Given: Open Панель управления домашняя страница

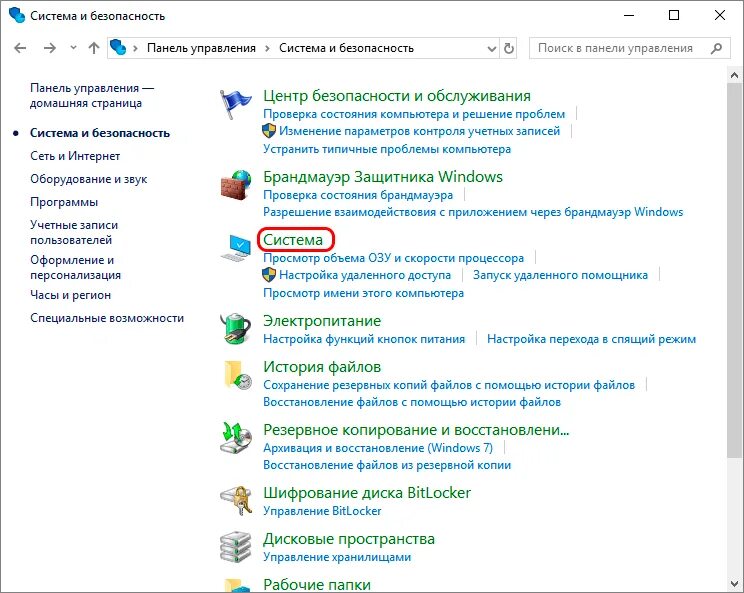Looking at the screenshot, I should pyautogui.click(x=92, y=95).
